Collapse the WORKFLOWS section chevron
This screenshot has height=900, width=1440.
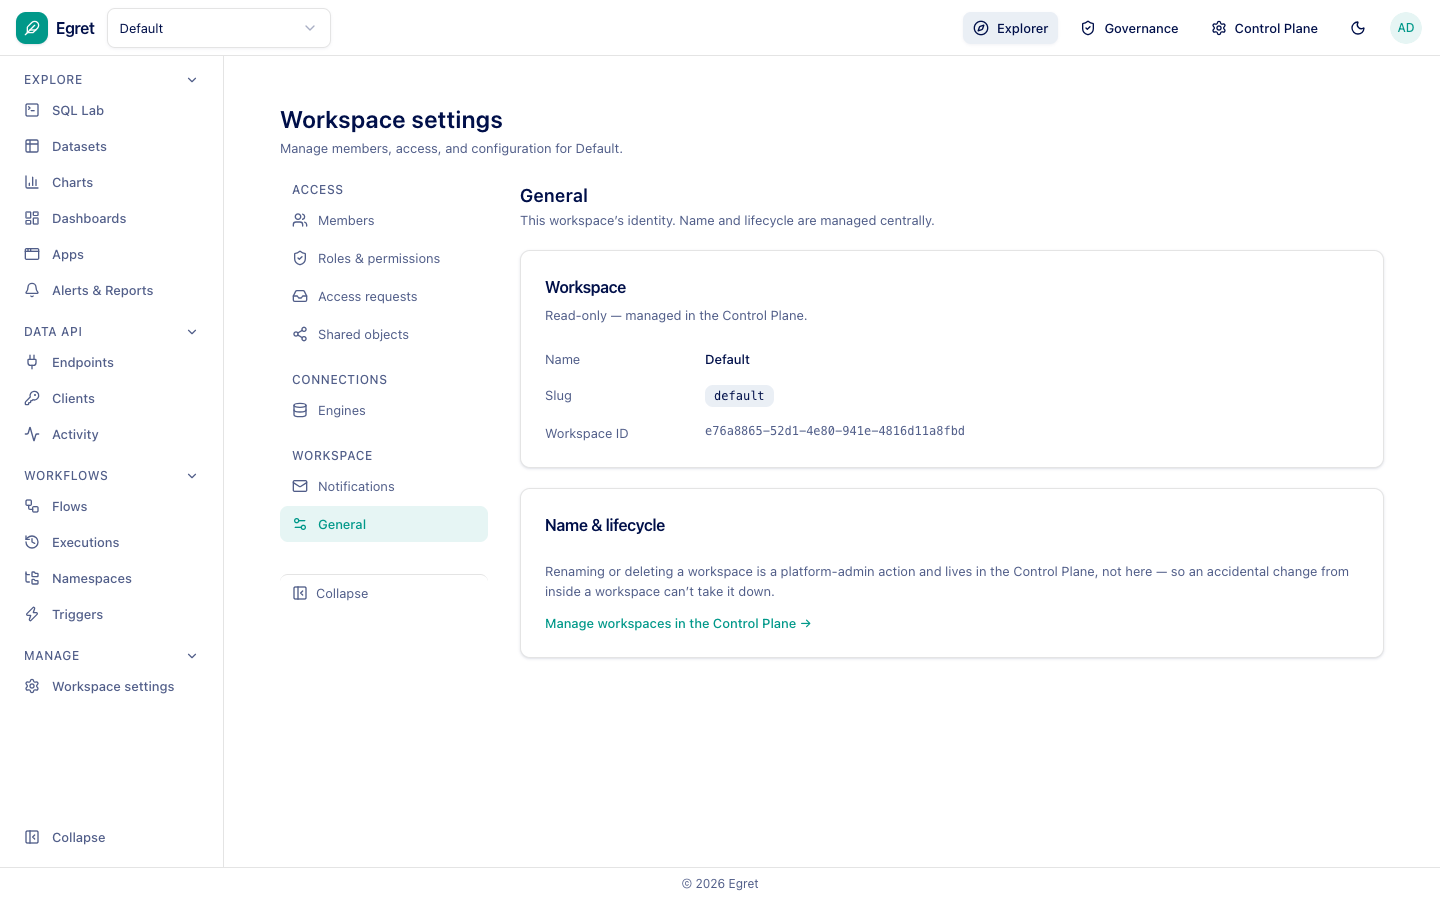[x=192, y=476]
